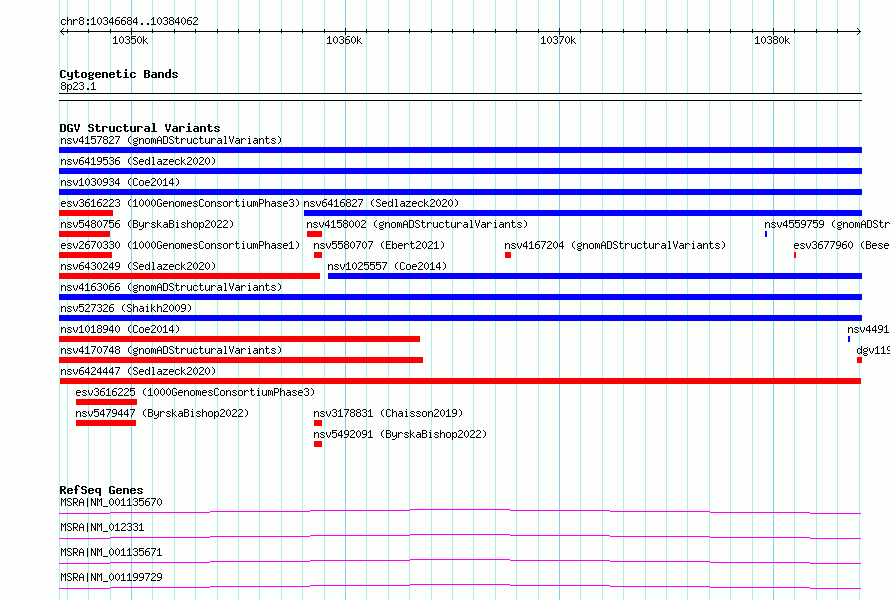890x600 pixels.
Task: Select nsv3178831 (Chaisson2019) variant label
Action: click(x=388, y=413)
